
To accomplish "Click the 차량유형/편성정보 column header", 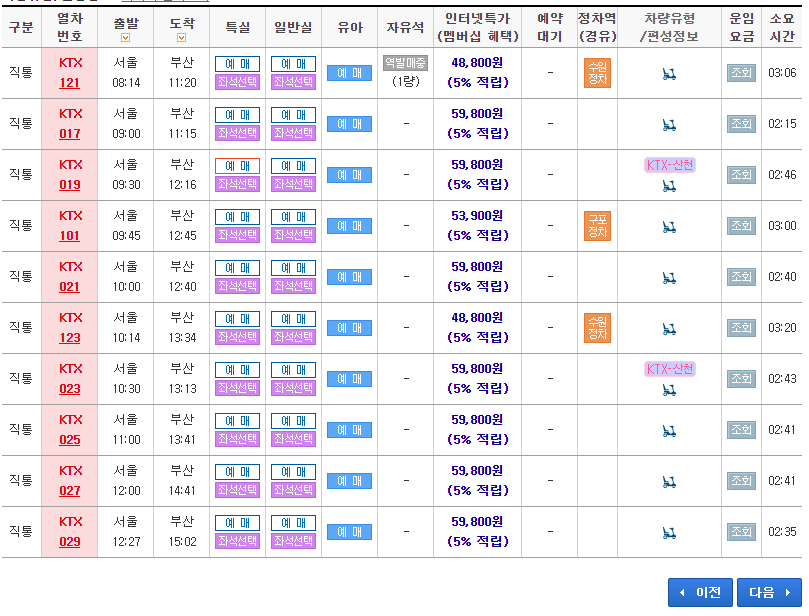I will click(x=669, y=27).
